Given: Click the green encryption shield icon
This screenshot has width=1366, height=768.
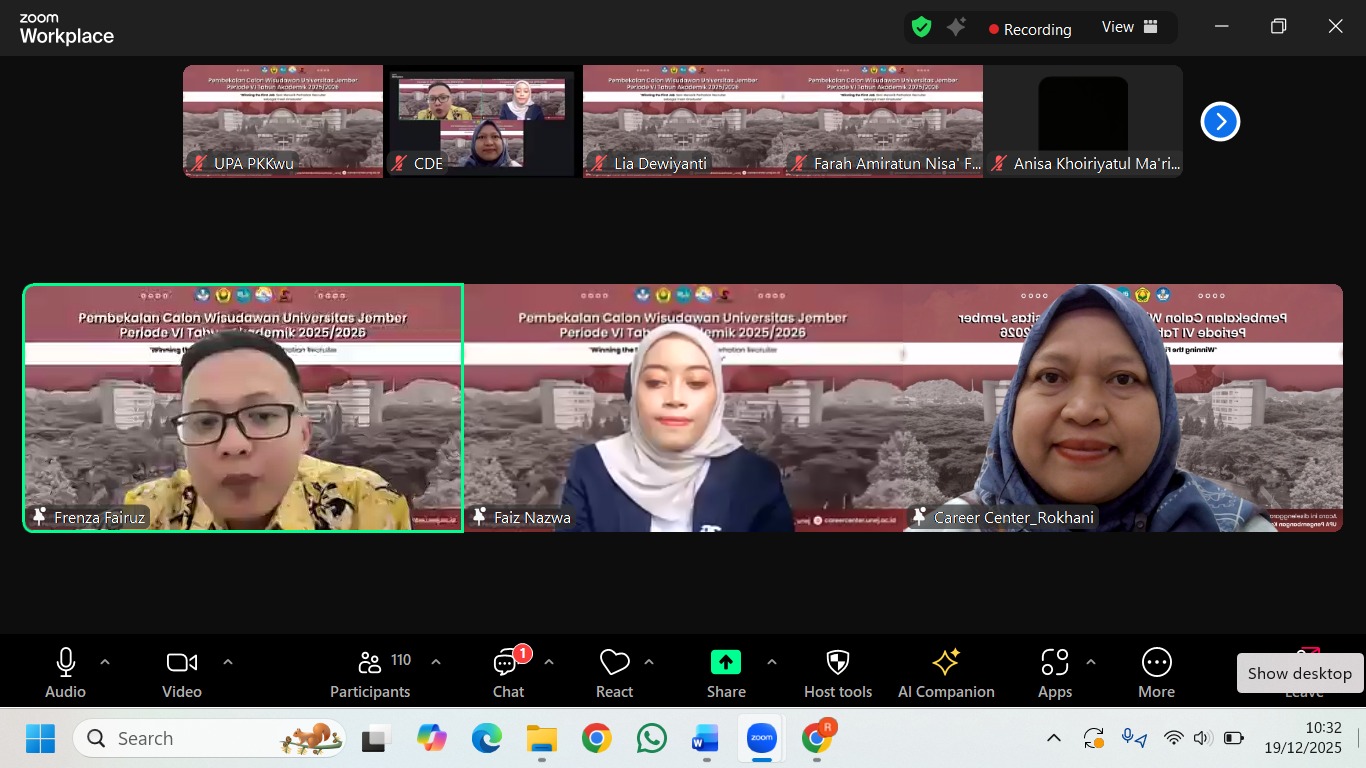Looking at the screenshot, I should (x=921, y=28).
